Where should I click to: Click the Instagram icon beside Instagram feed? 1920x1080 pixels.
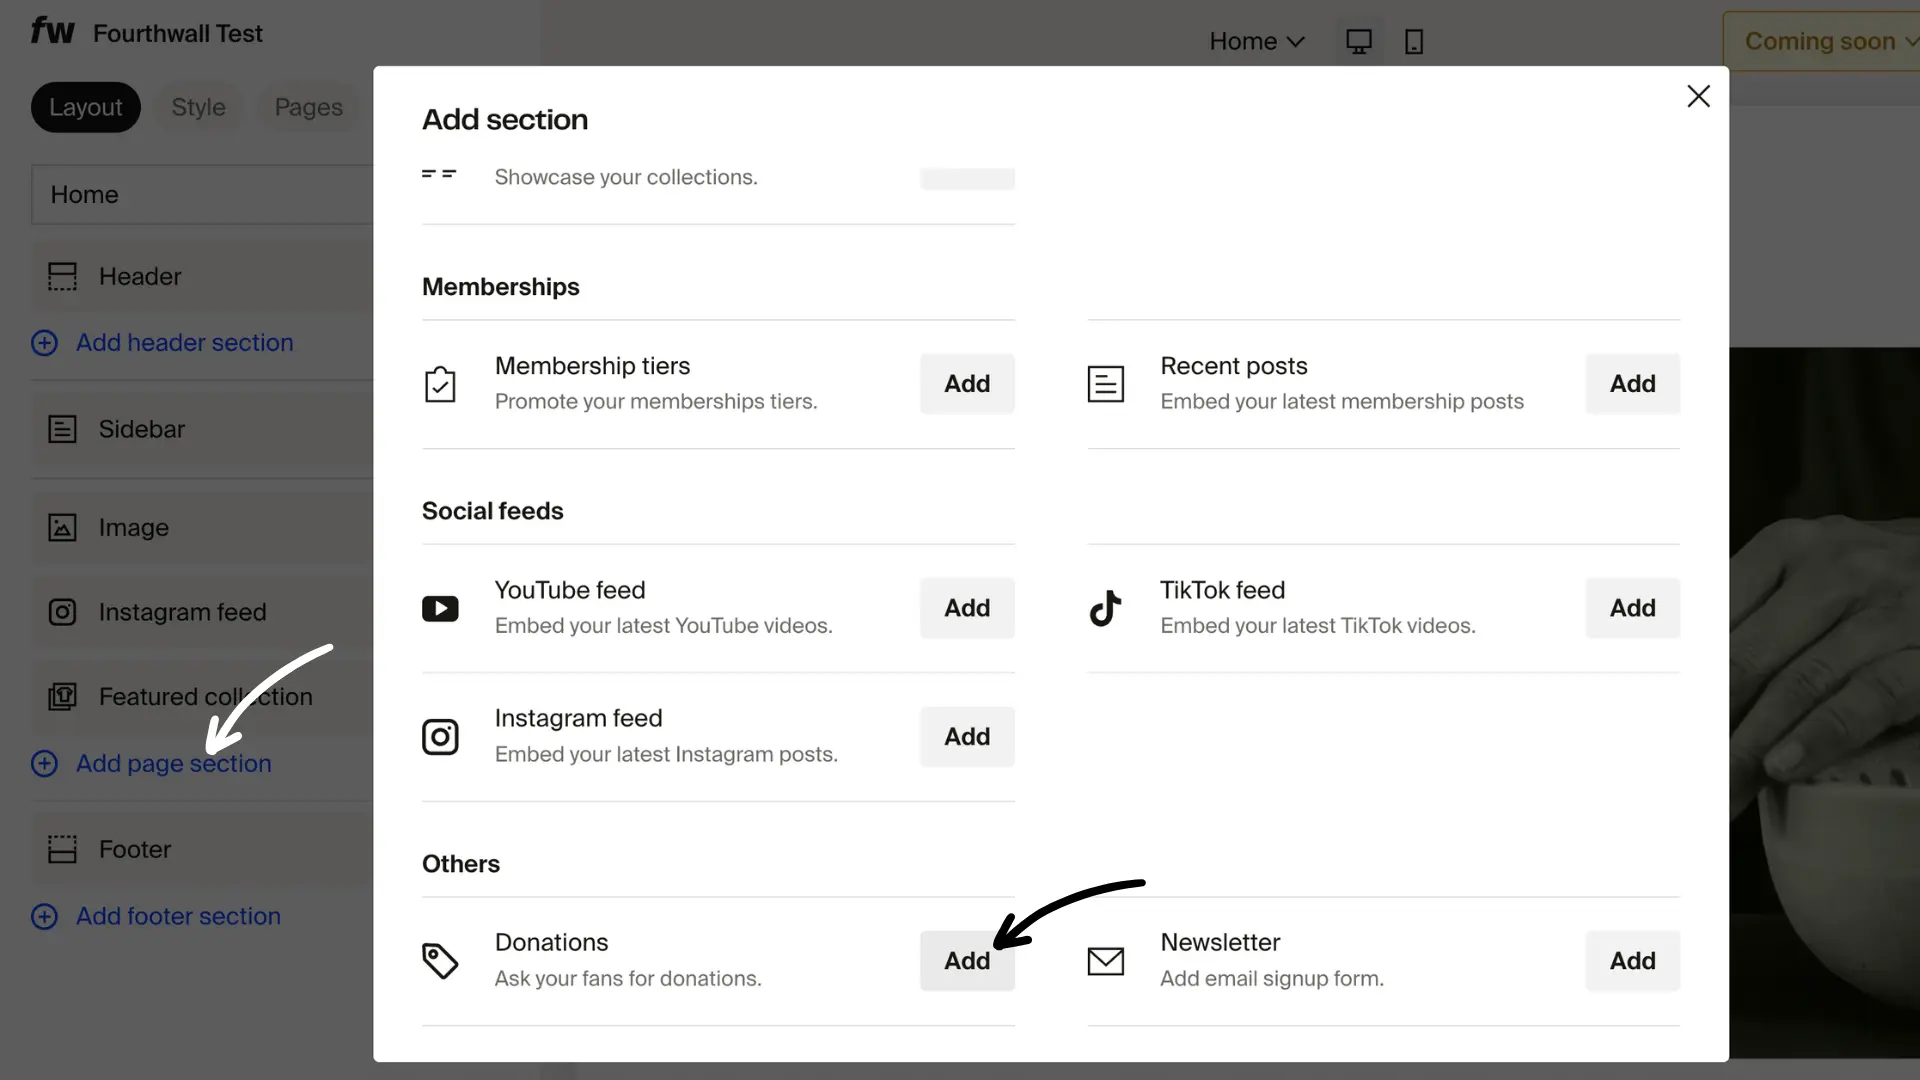[441, 737]
